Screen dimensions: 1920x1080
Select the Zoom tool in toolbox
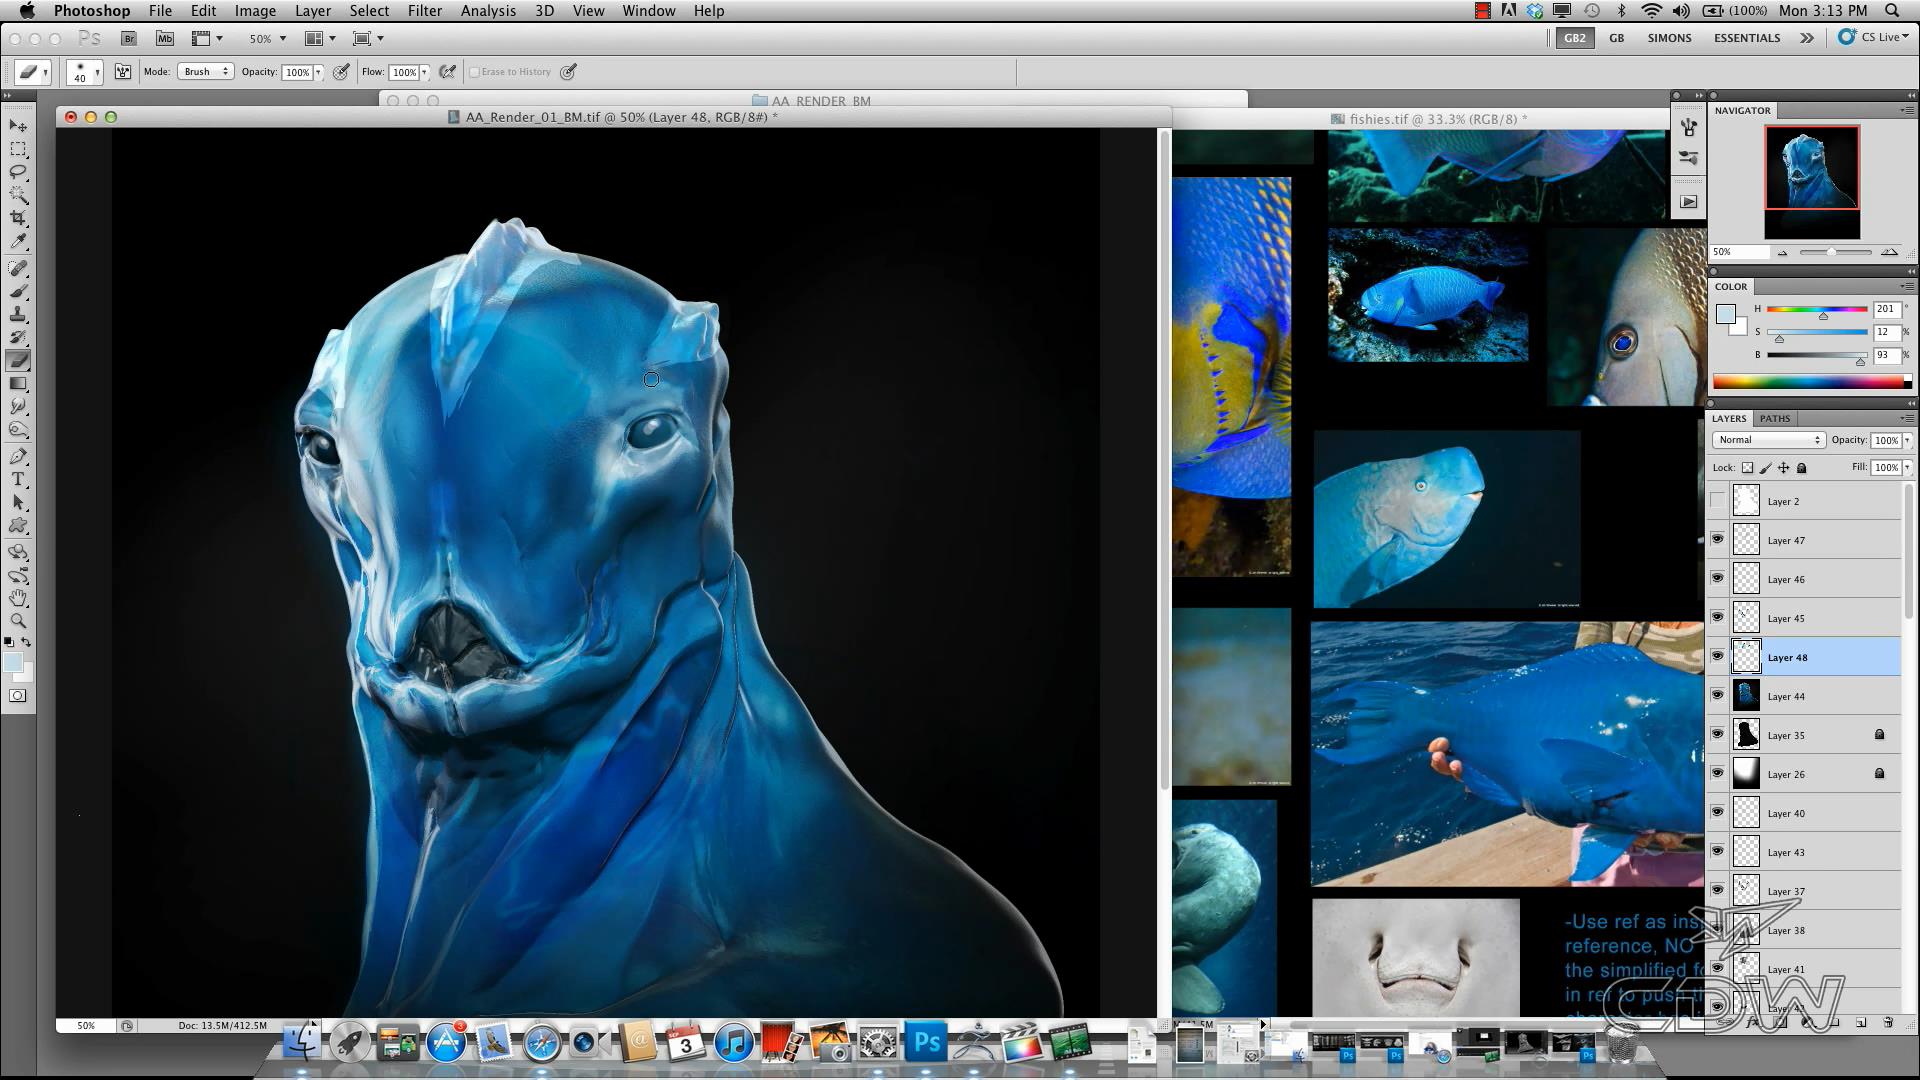point(18,621)
